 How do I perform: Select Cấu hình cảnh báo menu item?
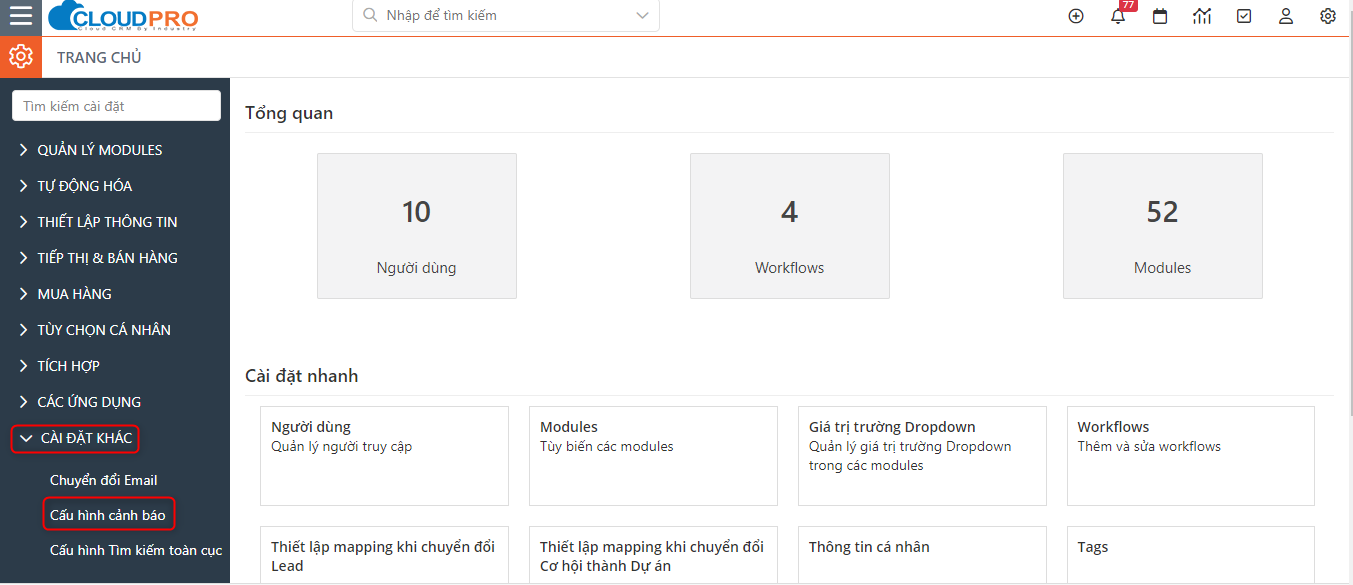coord(108,515)
